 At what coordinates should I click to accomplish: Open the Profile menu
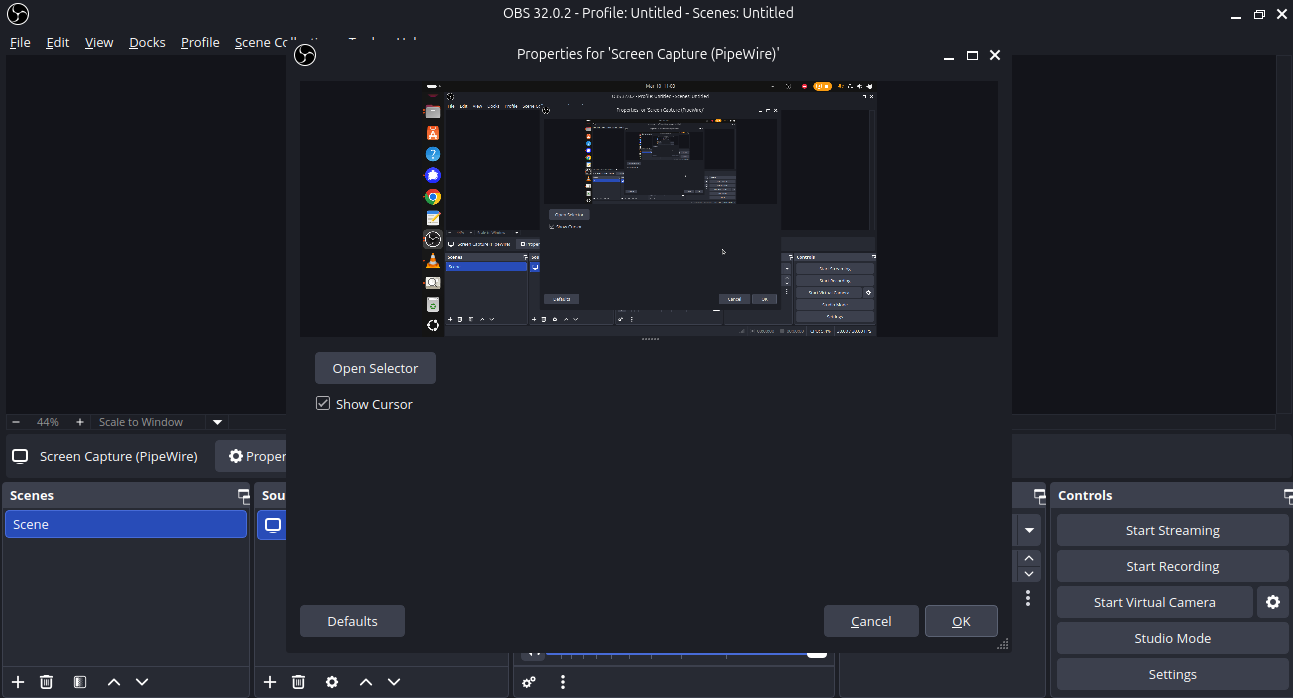click(200, 42)
